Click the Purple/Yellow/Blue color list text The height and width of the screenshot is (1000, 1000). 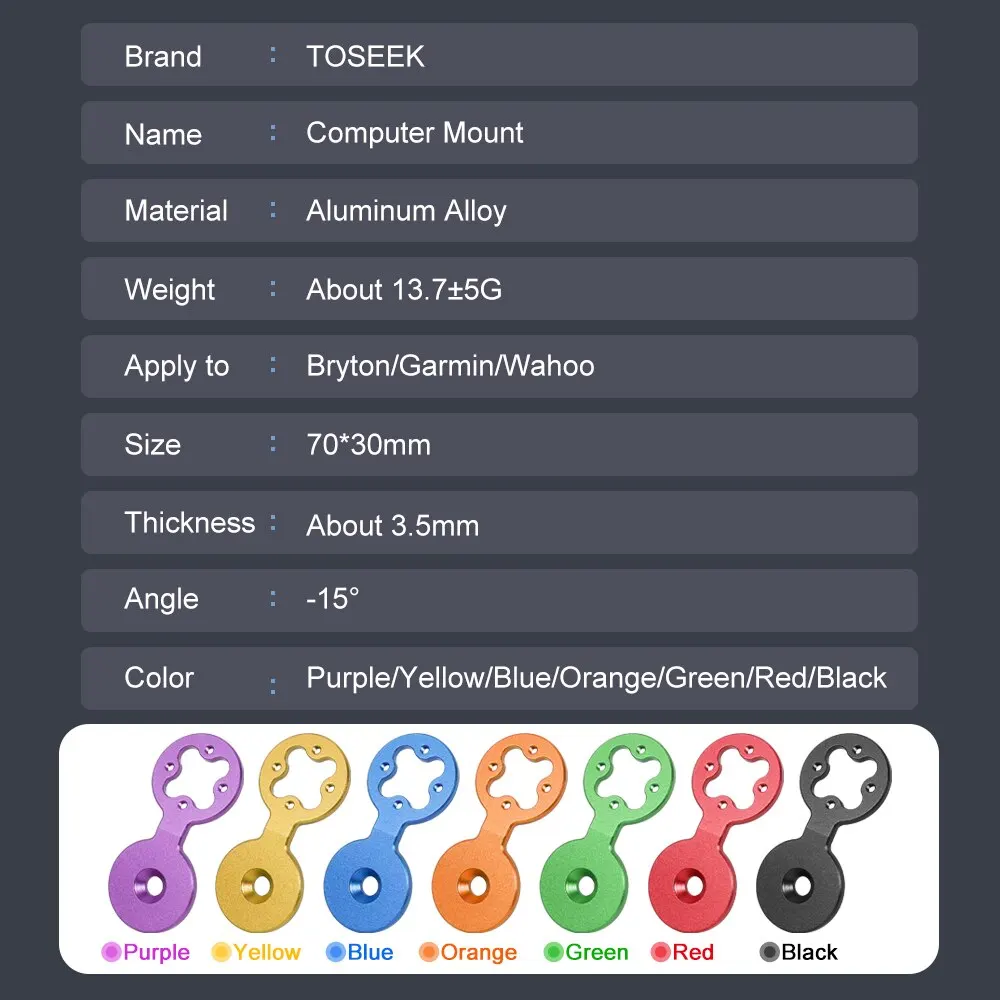click(596, 678)
